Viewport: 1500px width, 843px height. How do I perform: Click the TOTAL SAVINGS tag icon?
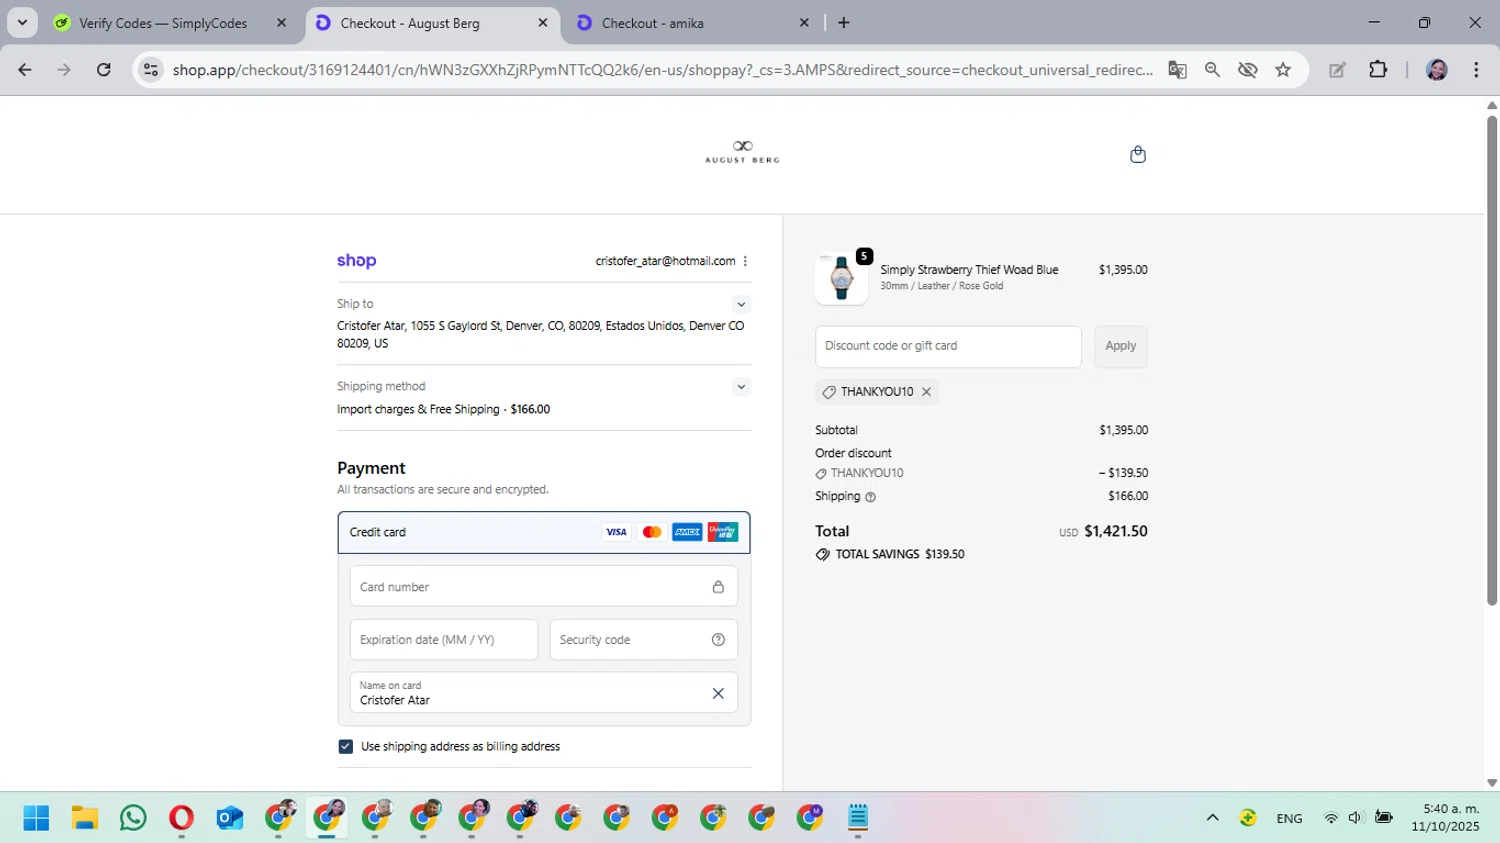click(822, 554)
